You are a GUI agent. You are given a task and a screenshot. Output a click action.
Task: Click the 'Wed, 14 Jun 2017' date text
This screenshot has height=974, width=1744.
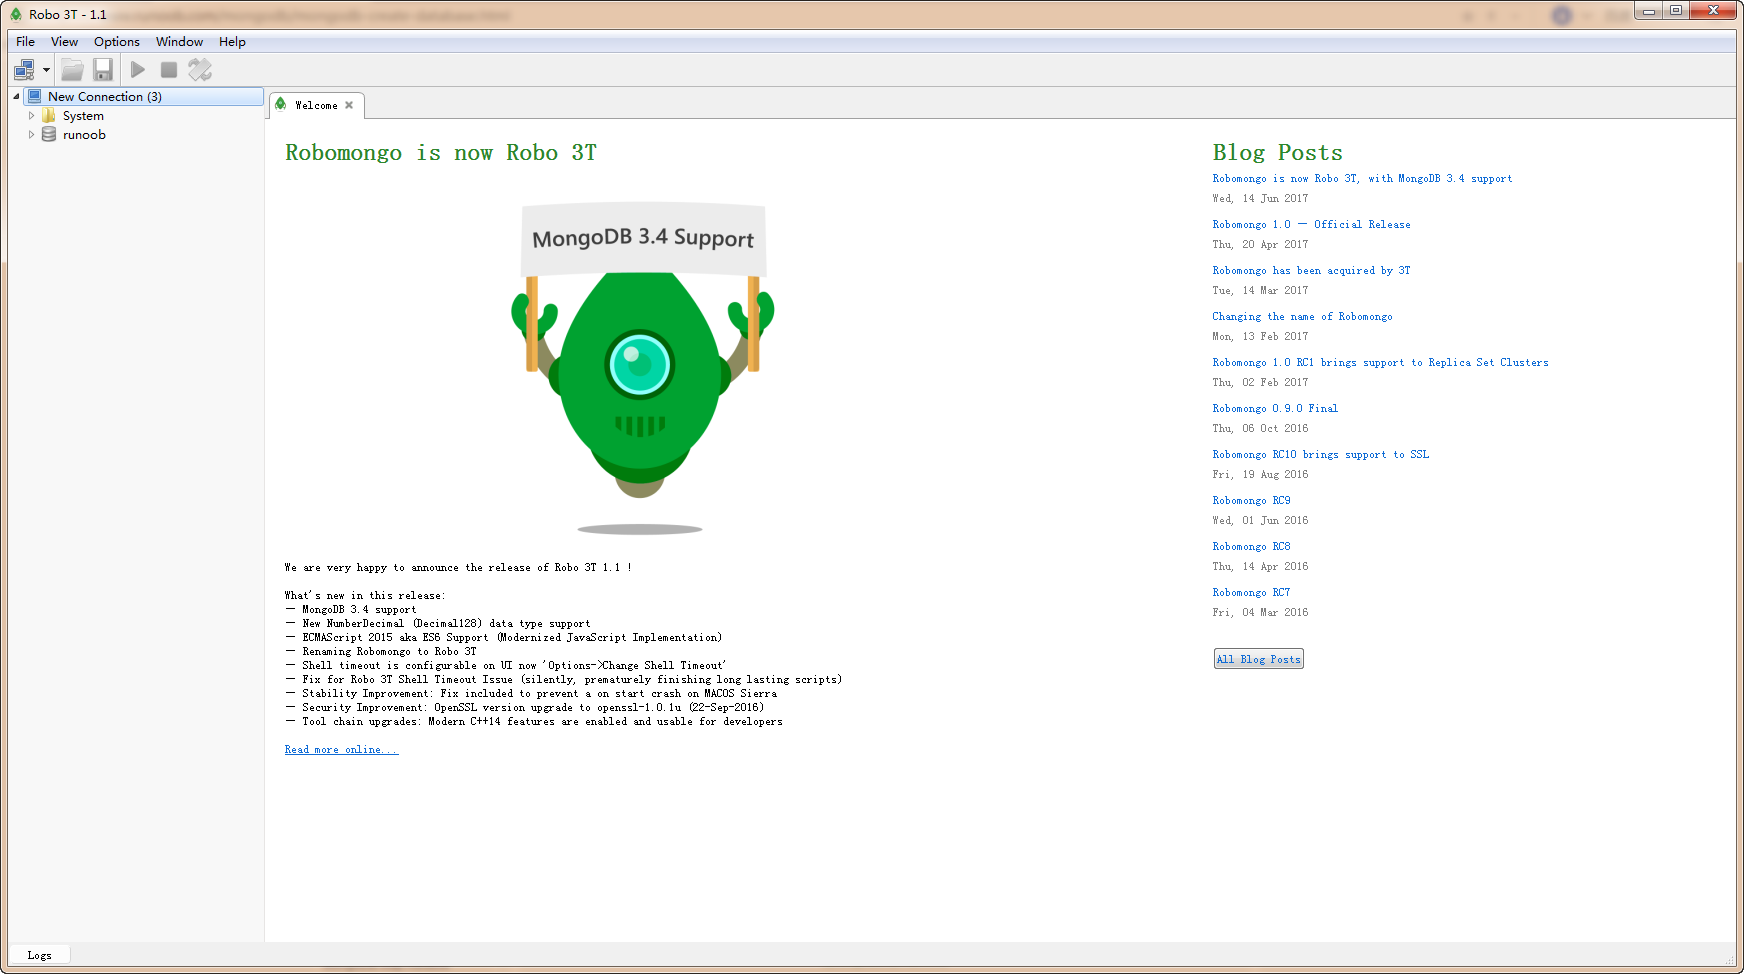[x=1260, y=199]
